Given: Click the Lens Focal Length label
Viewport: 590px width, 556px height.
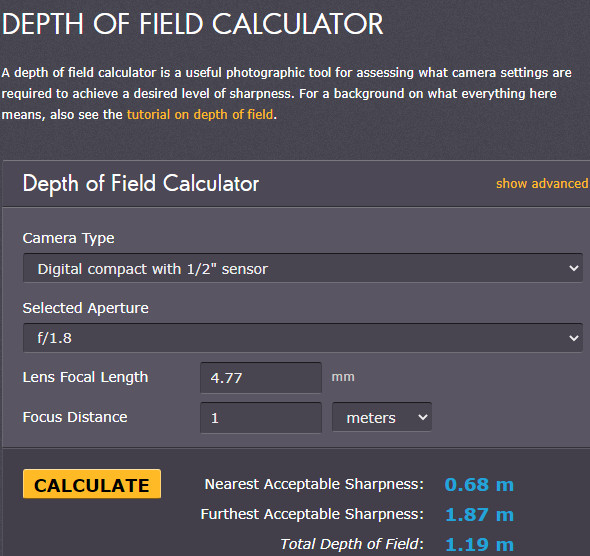Looking at the screenshot, I should [85, 377].
